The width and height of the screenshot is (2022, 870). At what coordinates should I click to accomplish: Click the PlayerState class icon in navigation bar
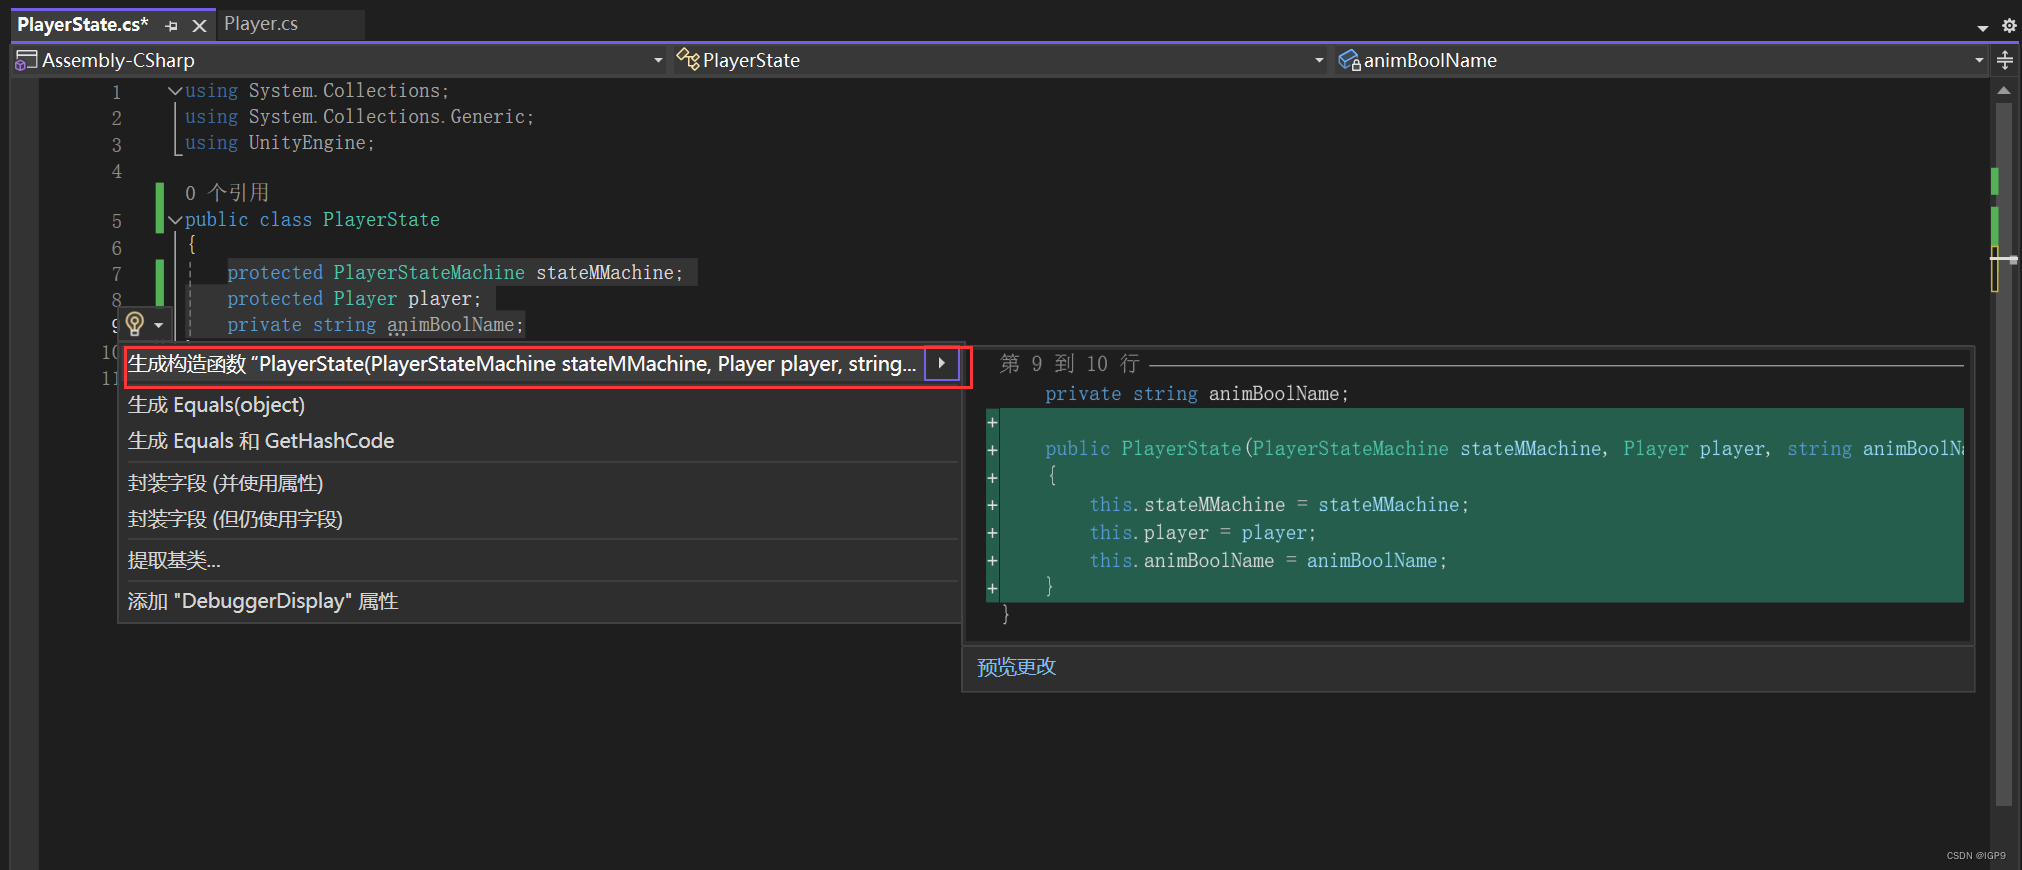pos(688,60)
